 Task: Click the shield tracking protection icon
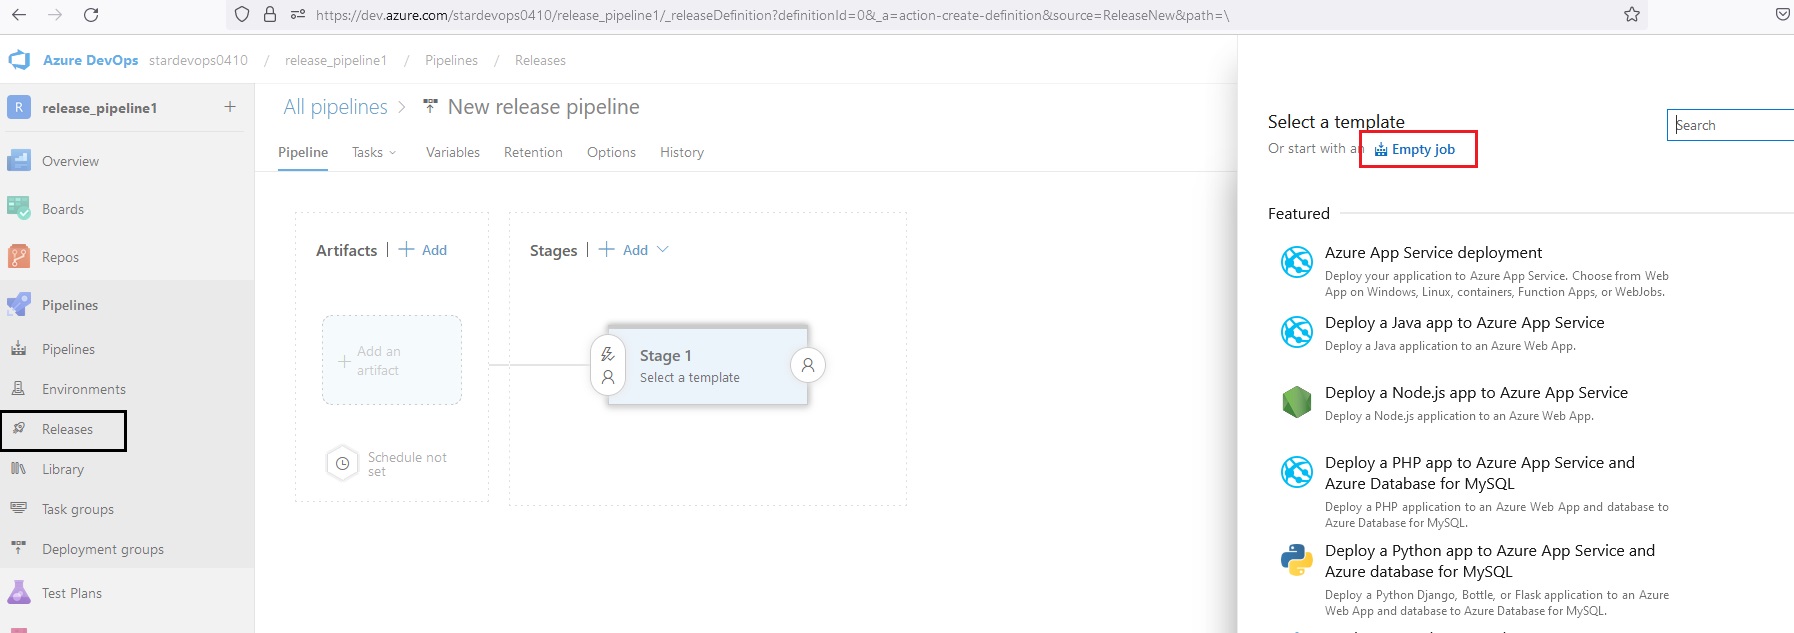pyautogui.click(x=241, y=15)
